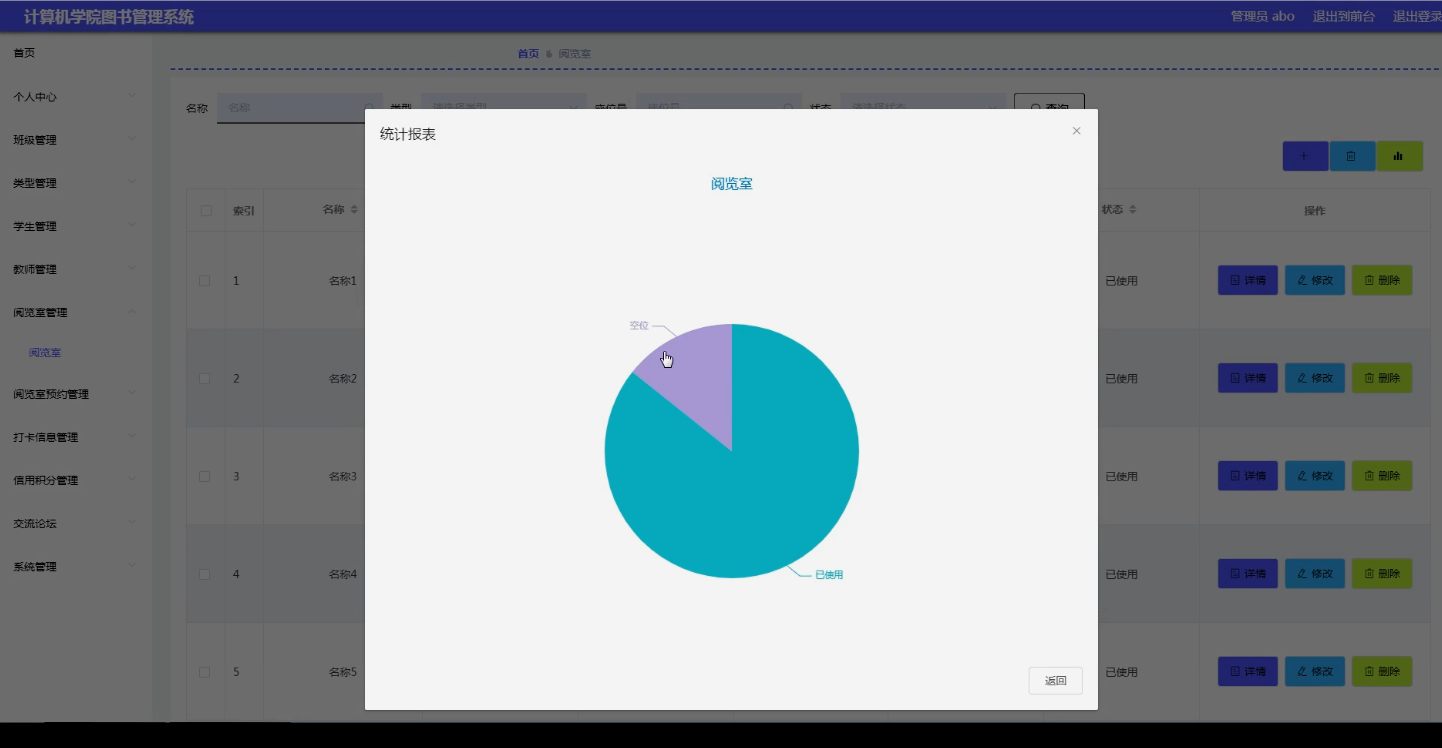Viewport: 1442px width, 748px height.
Task: Click the 名称3 cell in the table
Action: (343, 477)
